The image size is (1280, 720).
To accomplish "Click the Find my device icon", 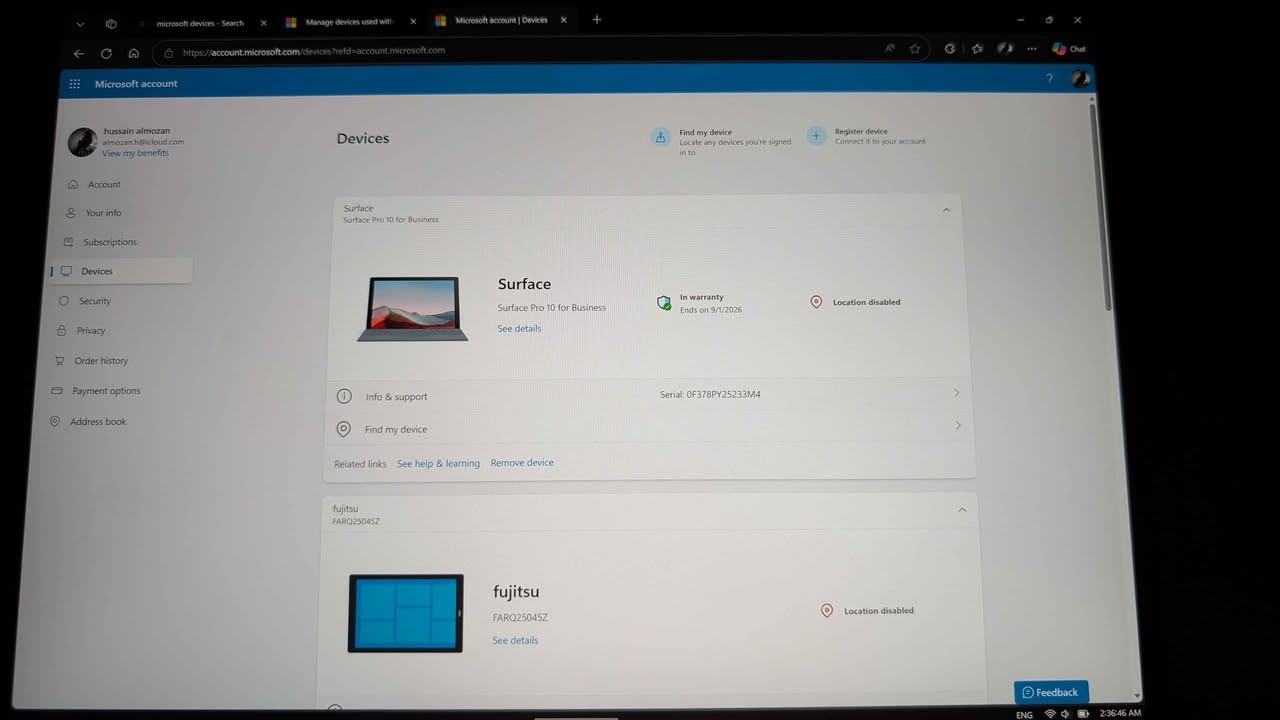I will [x=660, y=138].
